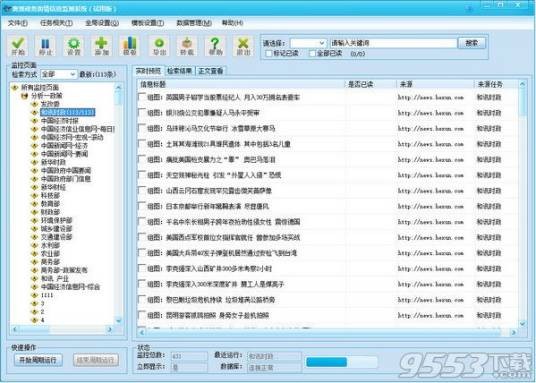The height and width of the screenshot is (383, 536).
Task: Click the node icon beside 交通建设部
Action: click(x=34, y=237)
